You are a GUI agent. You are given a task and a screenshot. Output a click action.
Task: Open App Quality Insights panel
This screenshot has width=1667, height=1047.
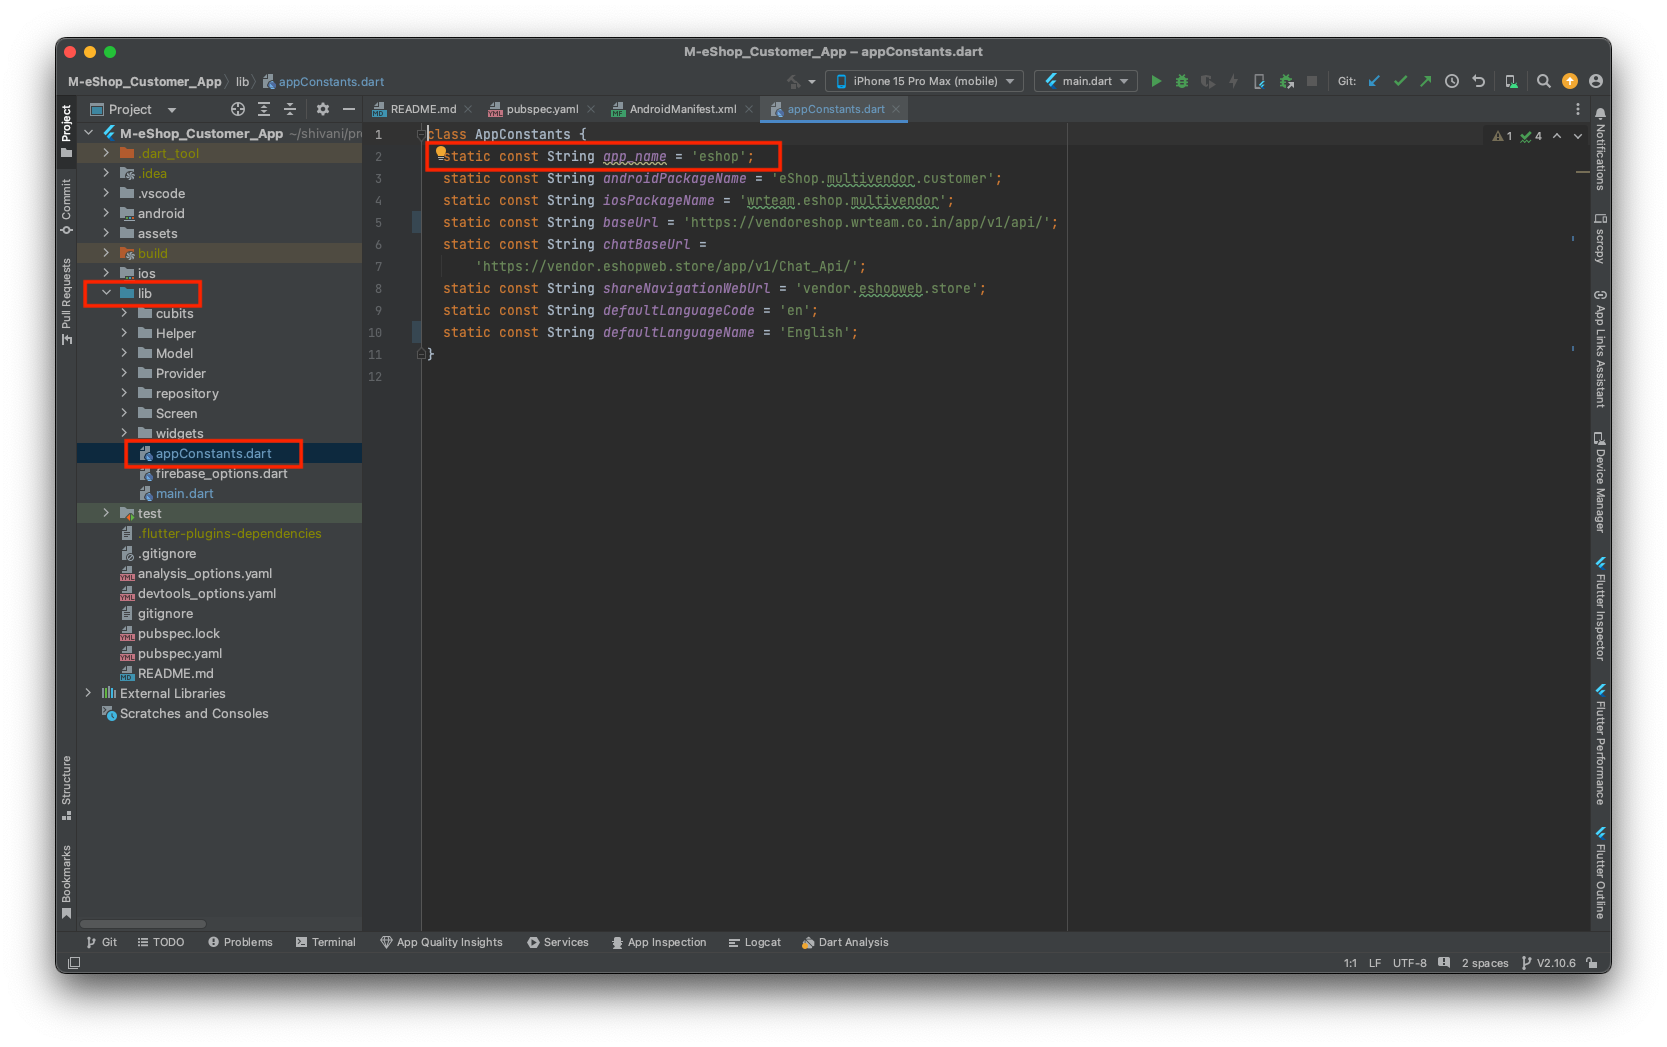click(x=441, y=942)
